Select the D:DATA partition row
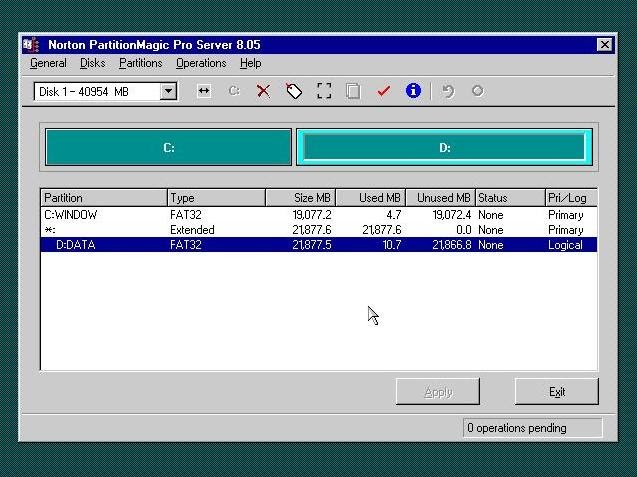The image size is (637, 477). tap(319, 245)
